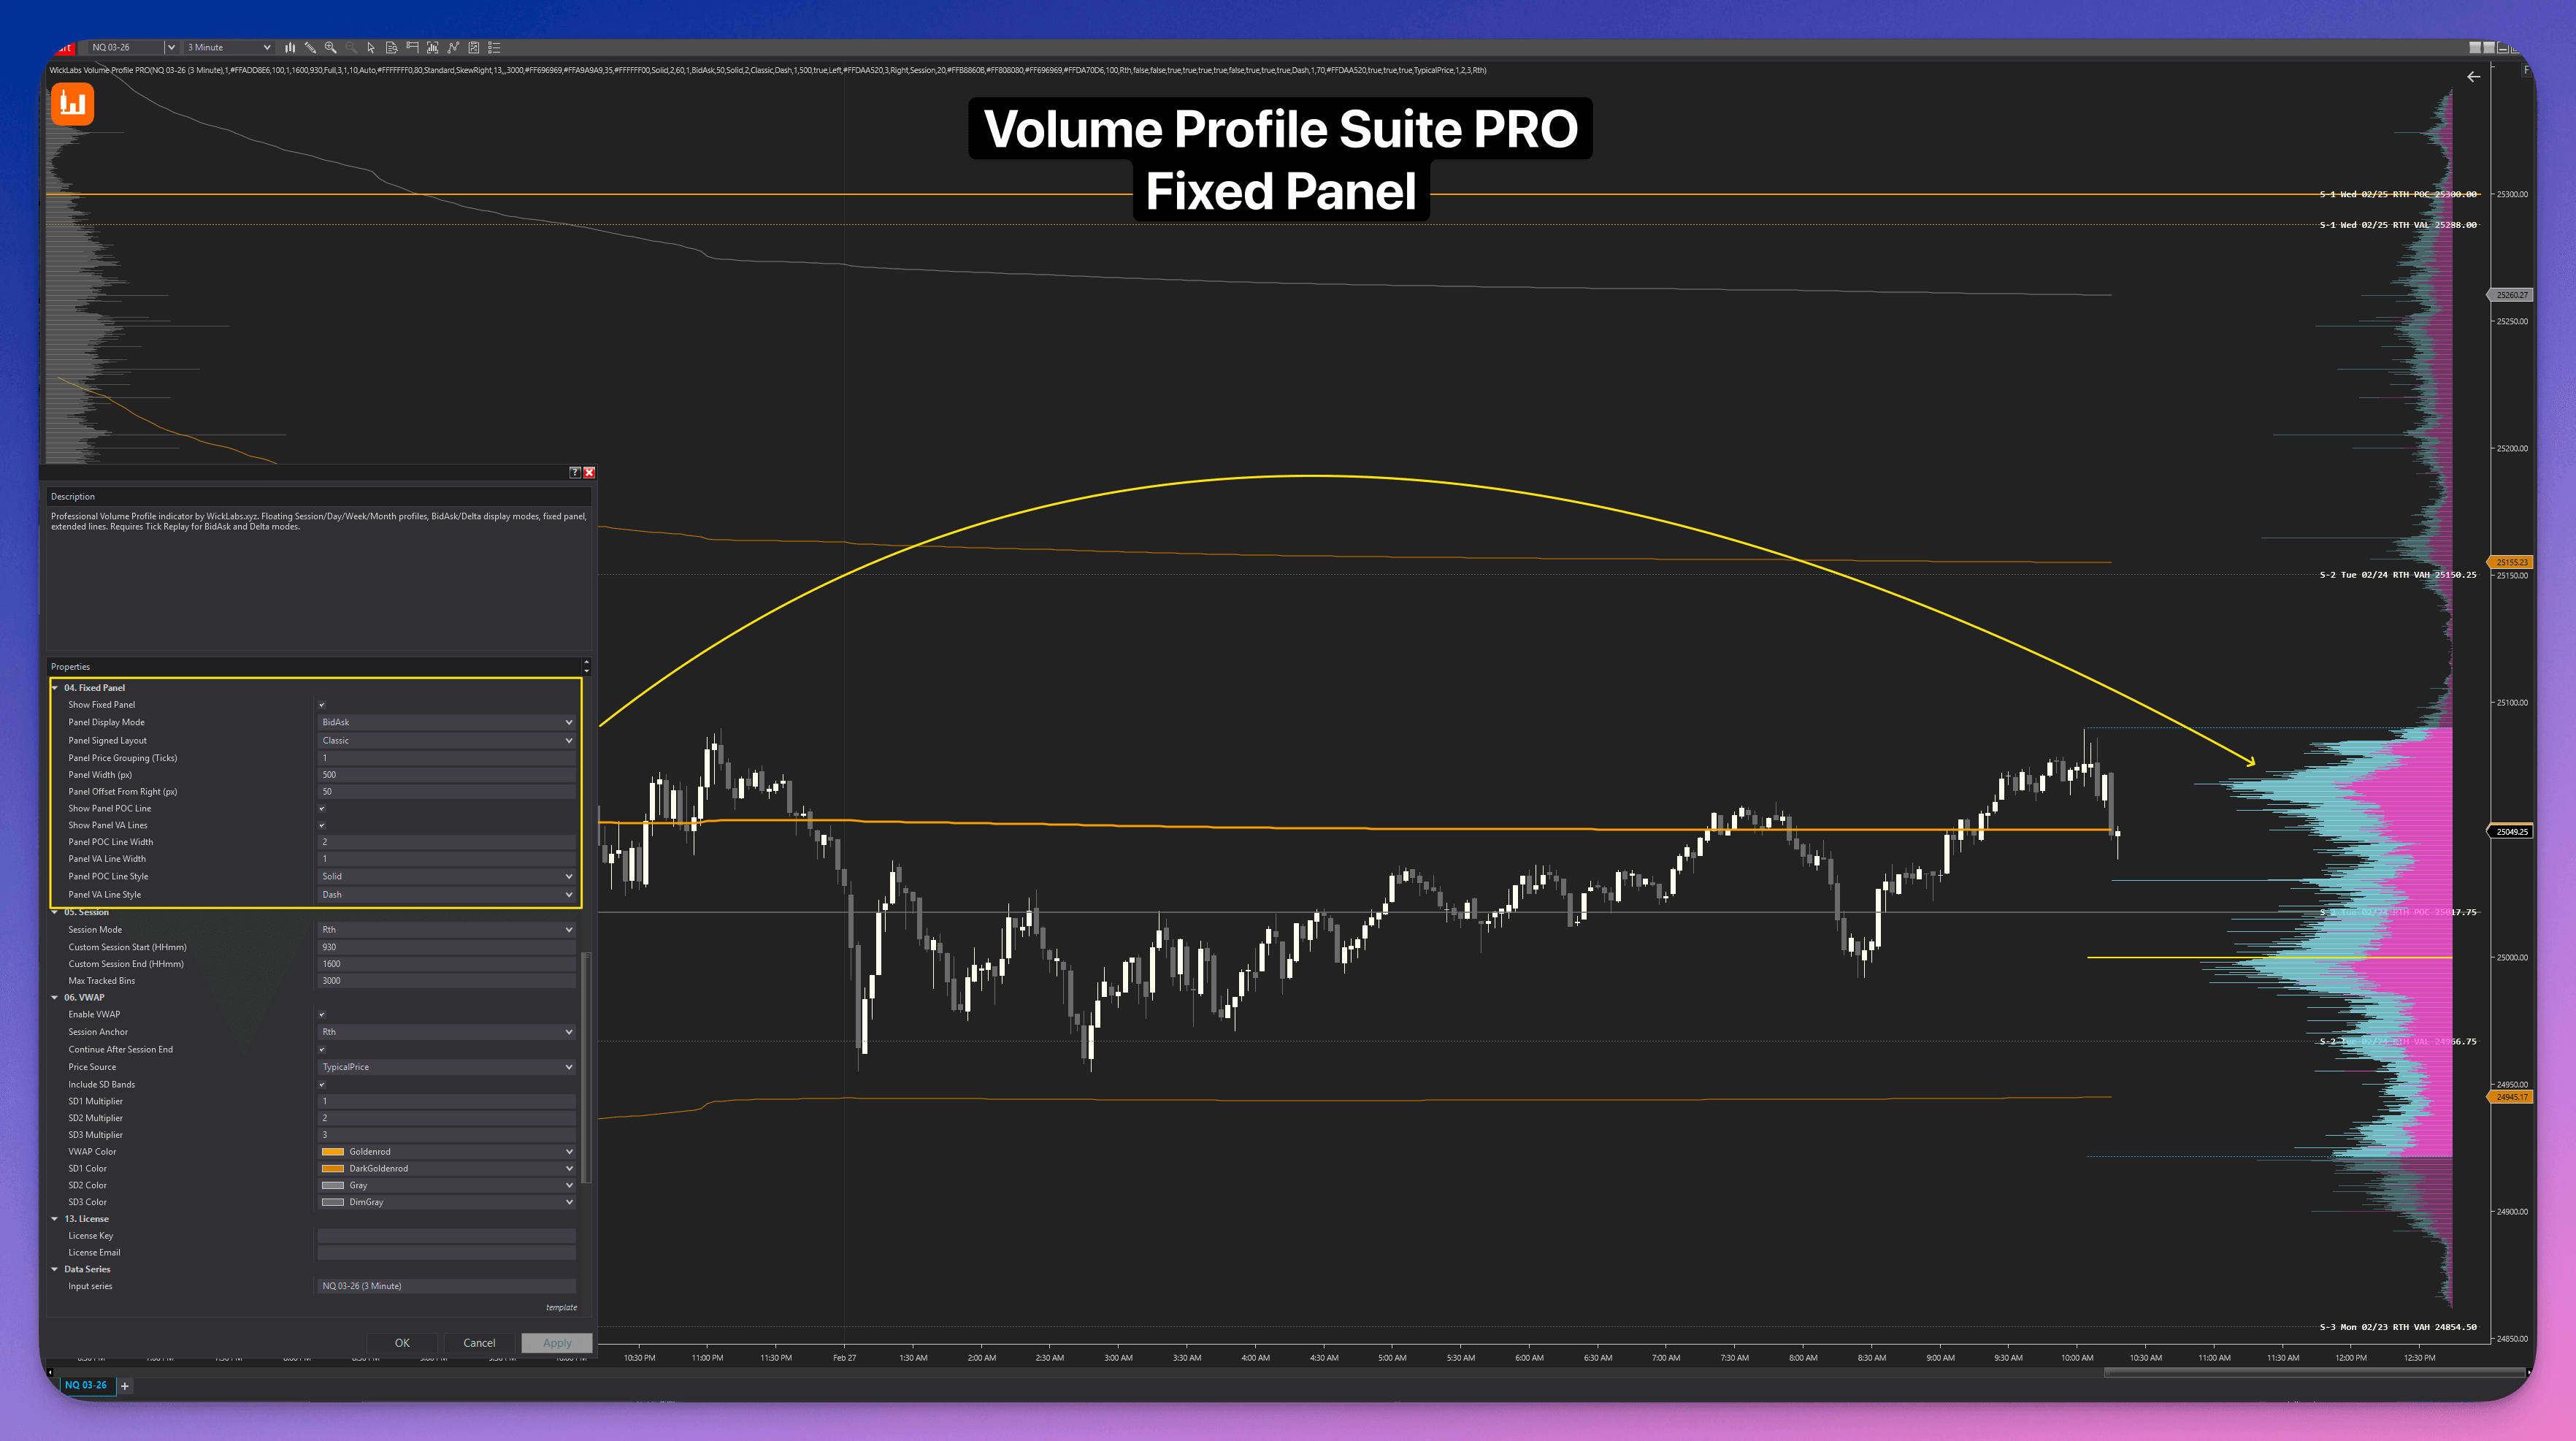Cancel the properties dialog

pos(479,1342)
